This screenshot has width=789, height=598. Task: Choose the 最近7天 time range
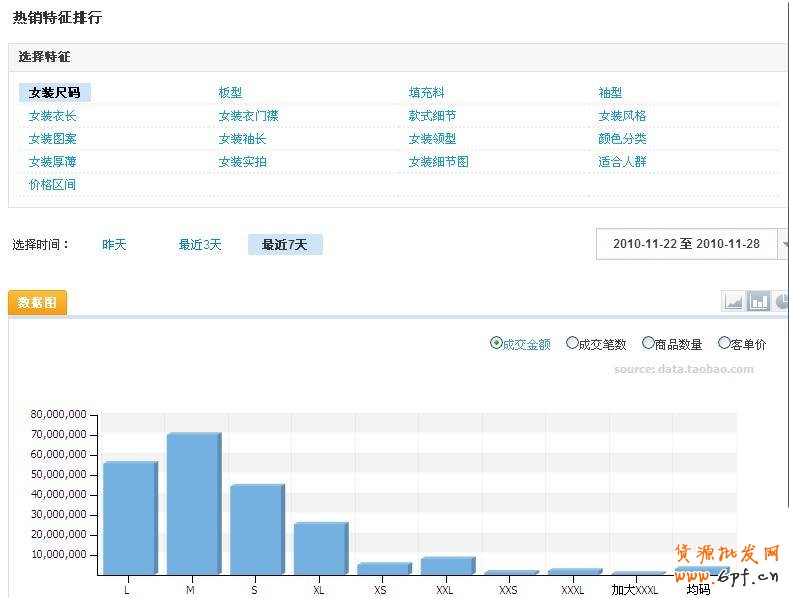coord(284,245)
